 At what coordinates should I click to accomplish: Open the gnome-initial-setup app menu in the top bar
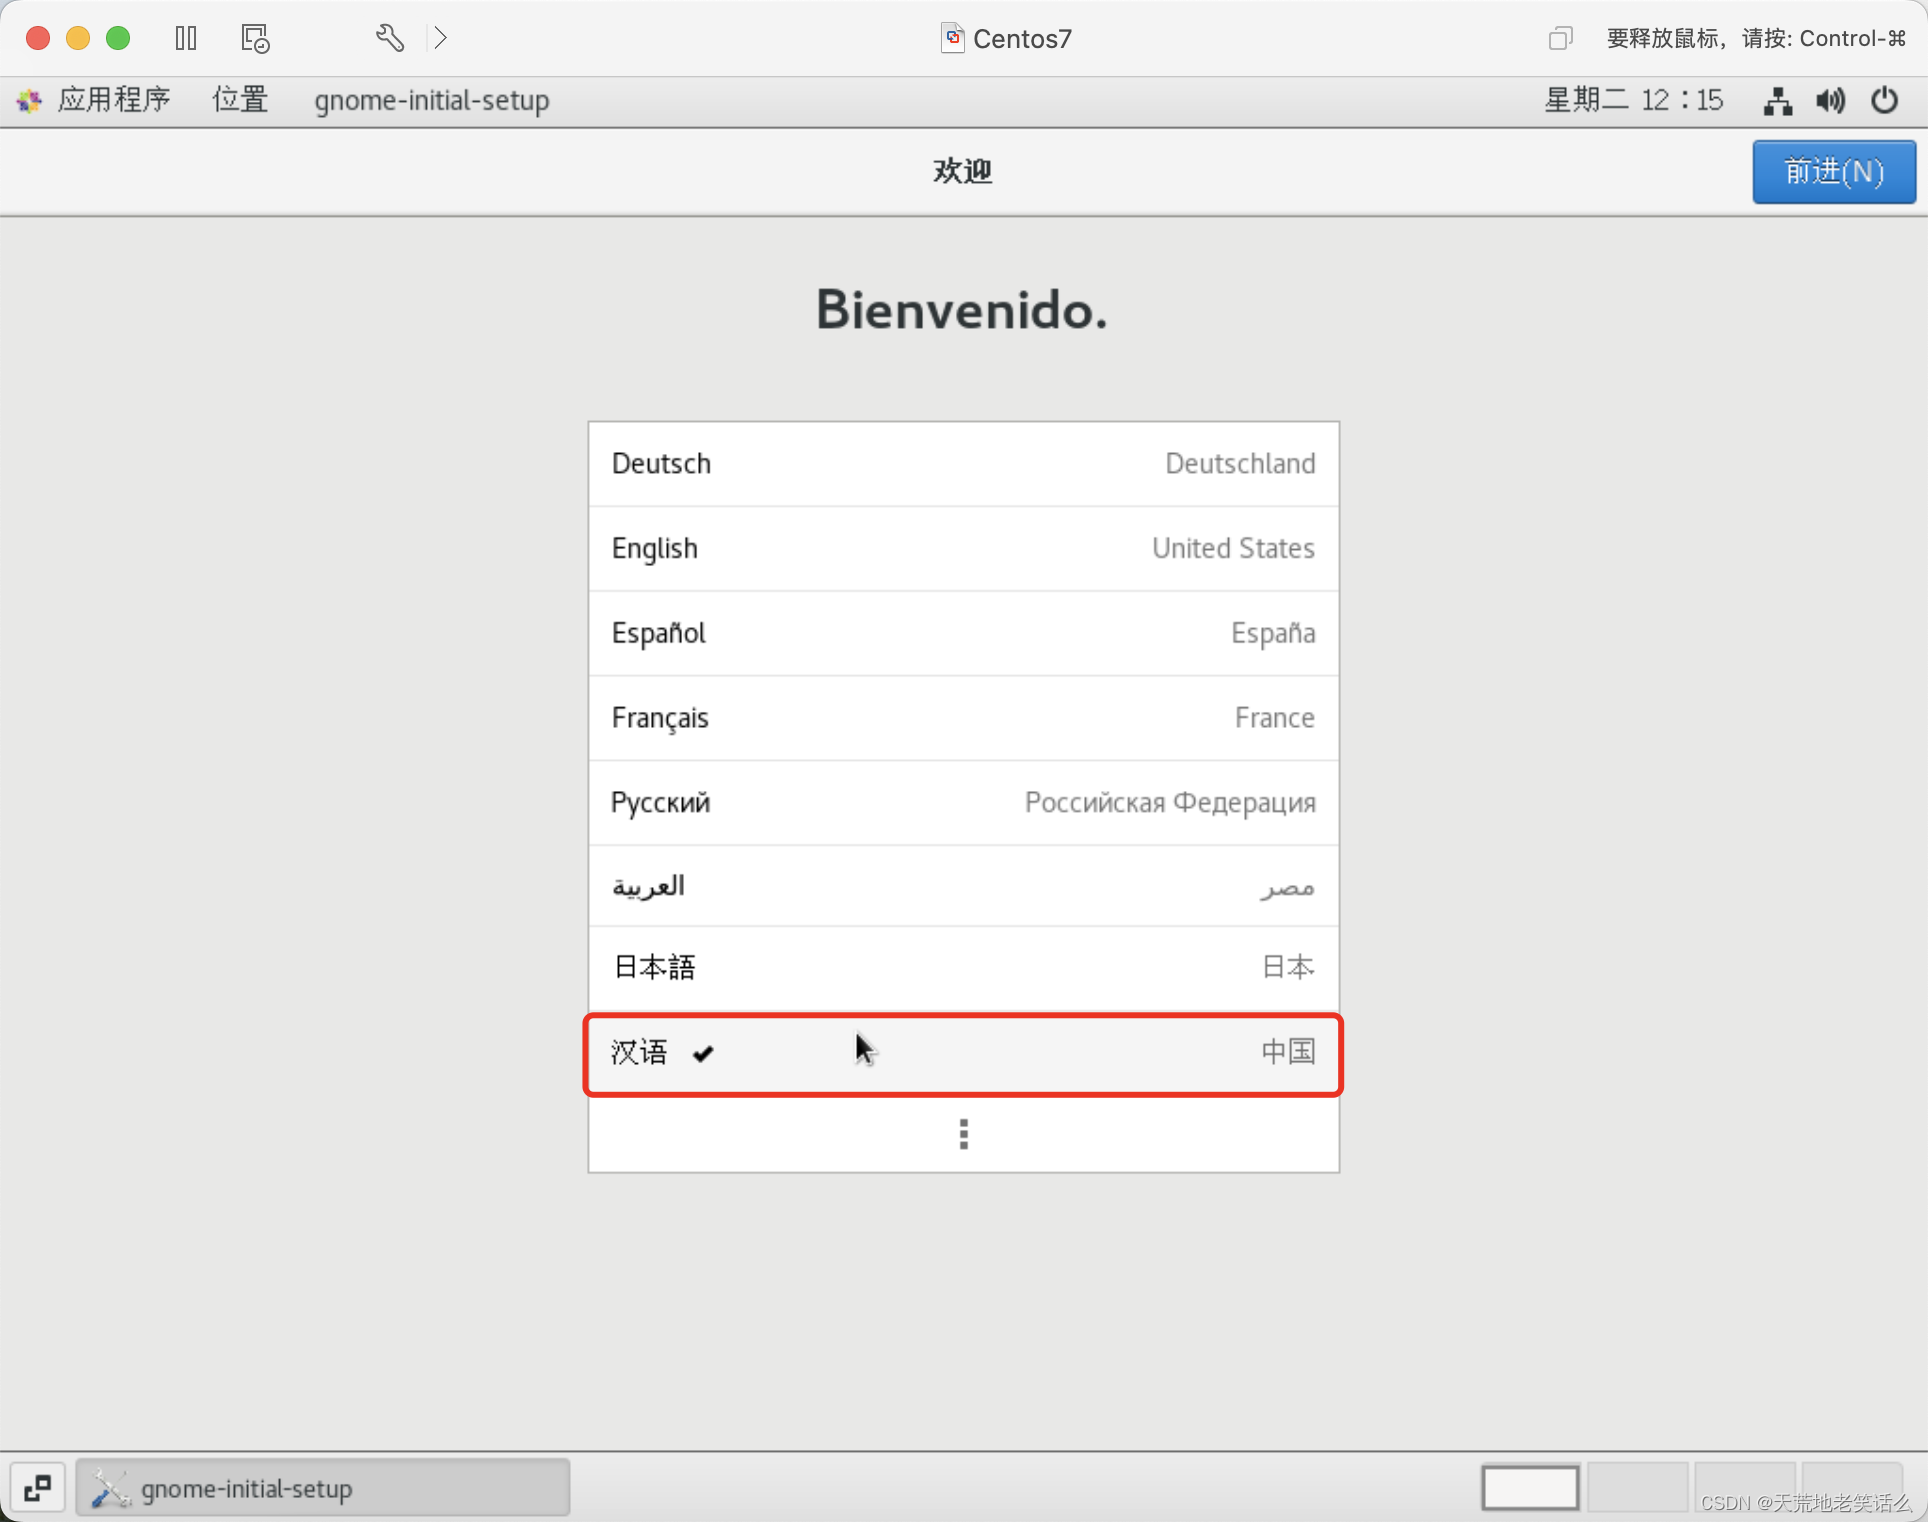(x=431, y=100)
